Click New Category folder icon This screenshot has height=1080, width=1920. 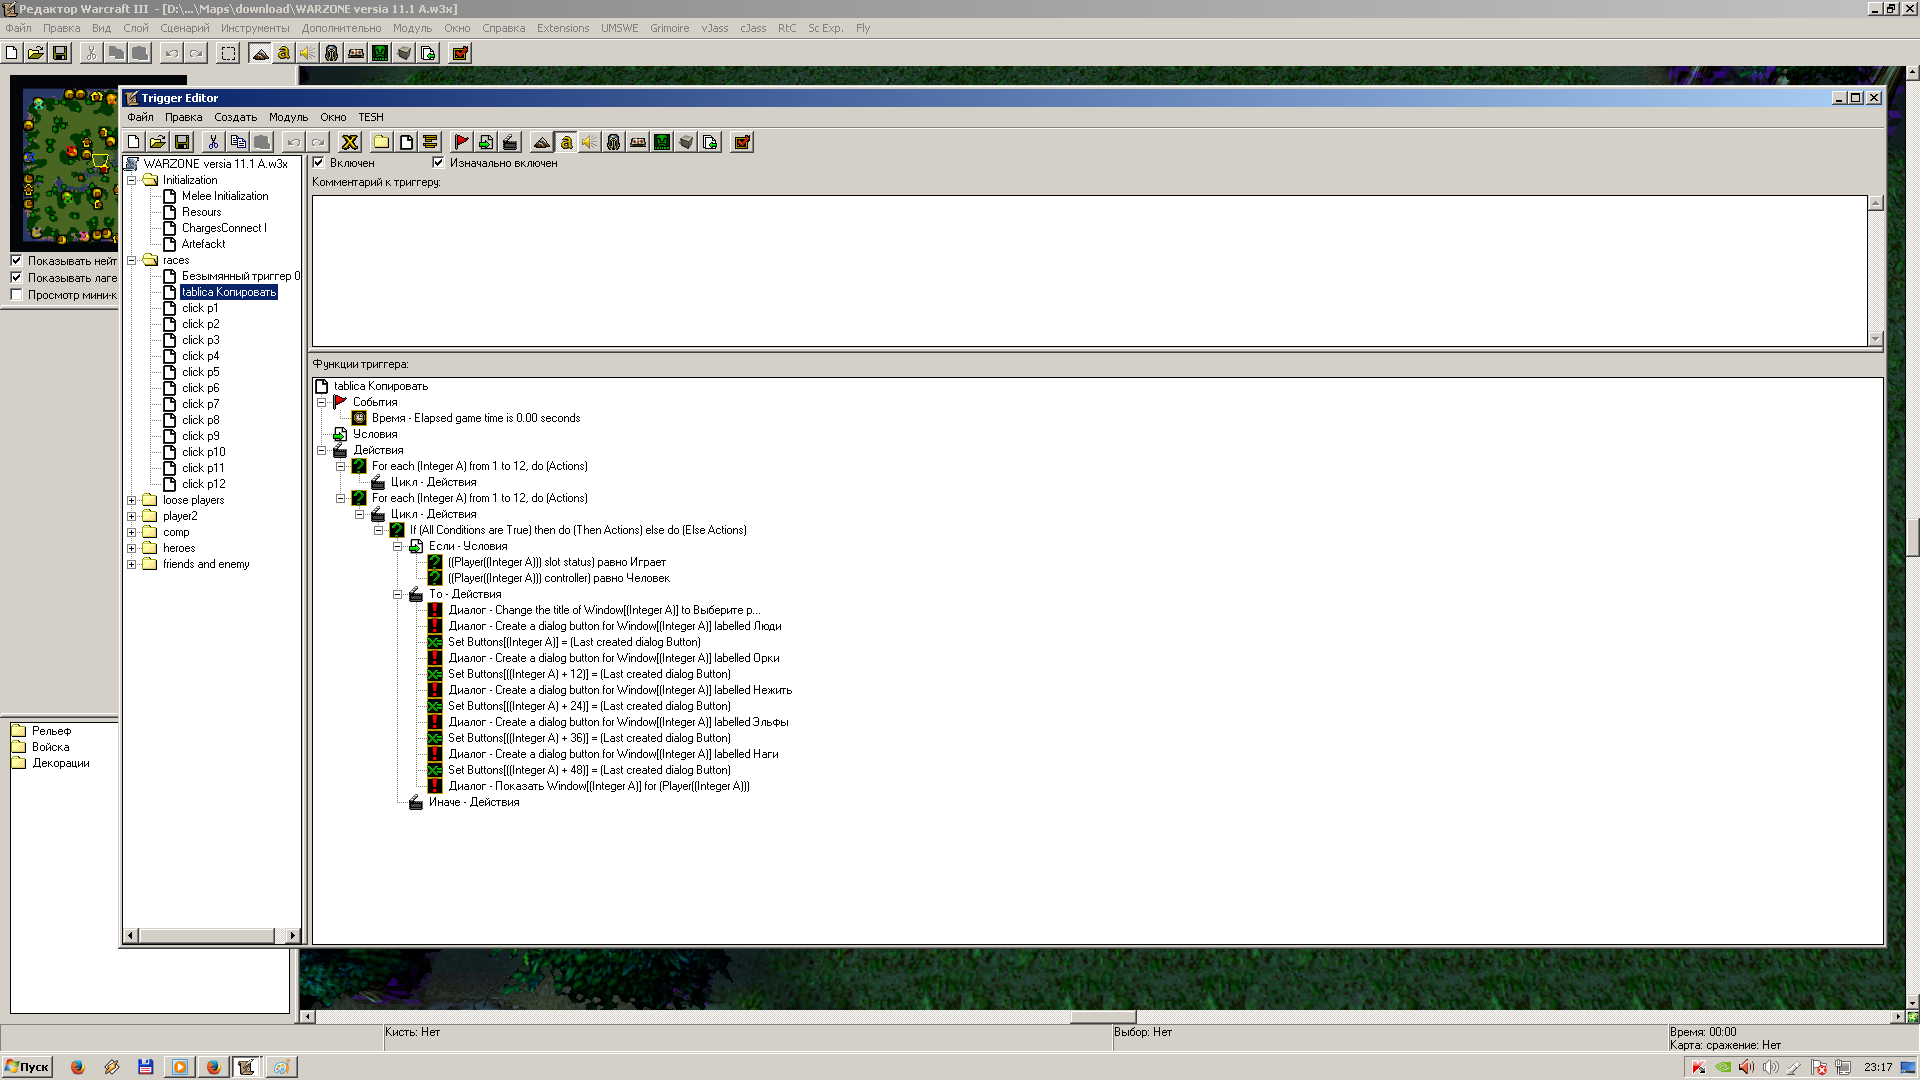[381, 142]
